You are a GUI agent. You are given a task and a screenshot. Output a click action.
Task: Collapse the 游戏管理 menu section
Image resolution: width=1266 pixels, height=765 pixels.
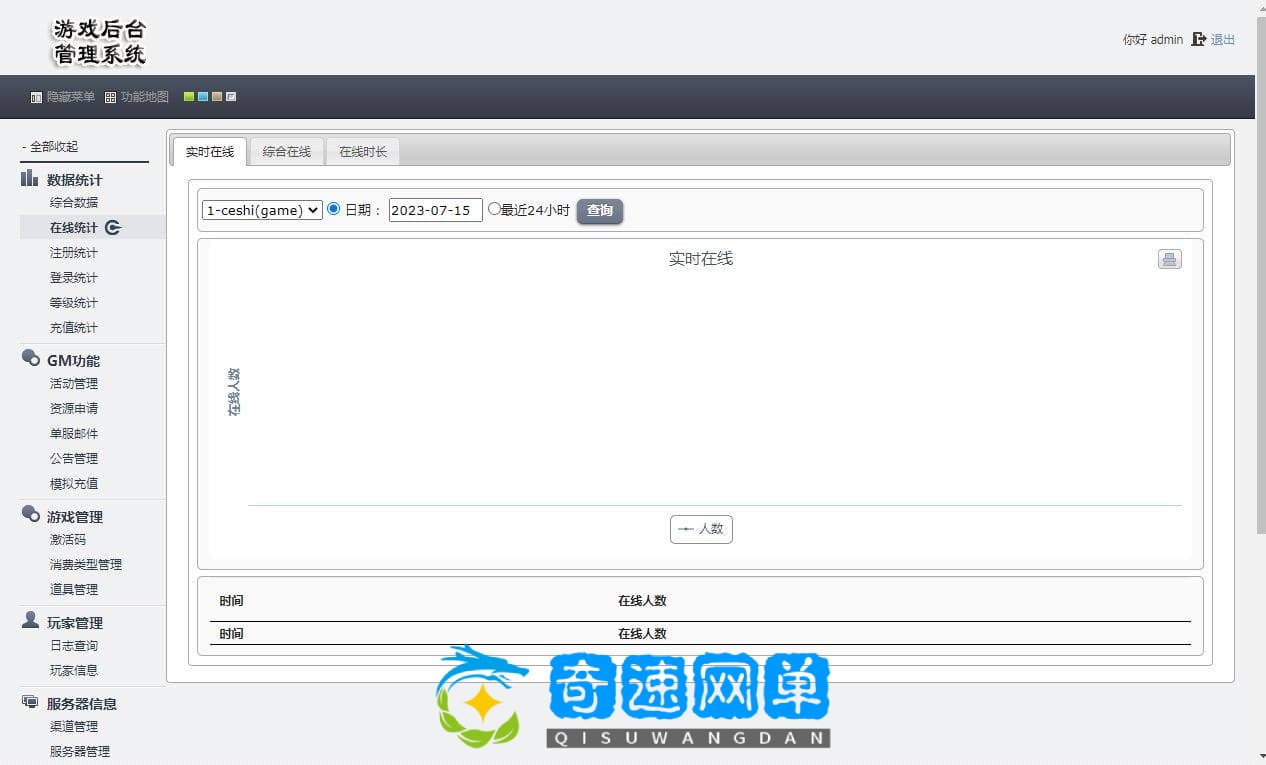[x=74, y=517]
